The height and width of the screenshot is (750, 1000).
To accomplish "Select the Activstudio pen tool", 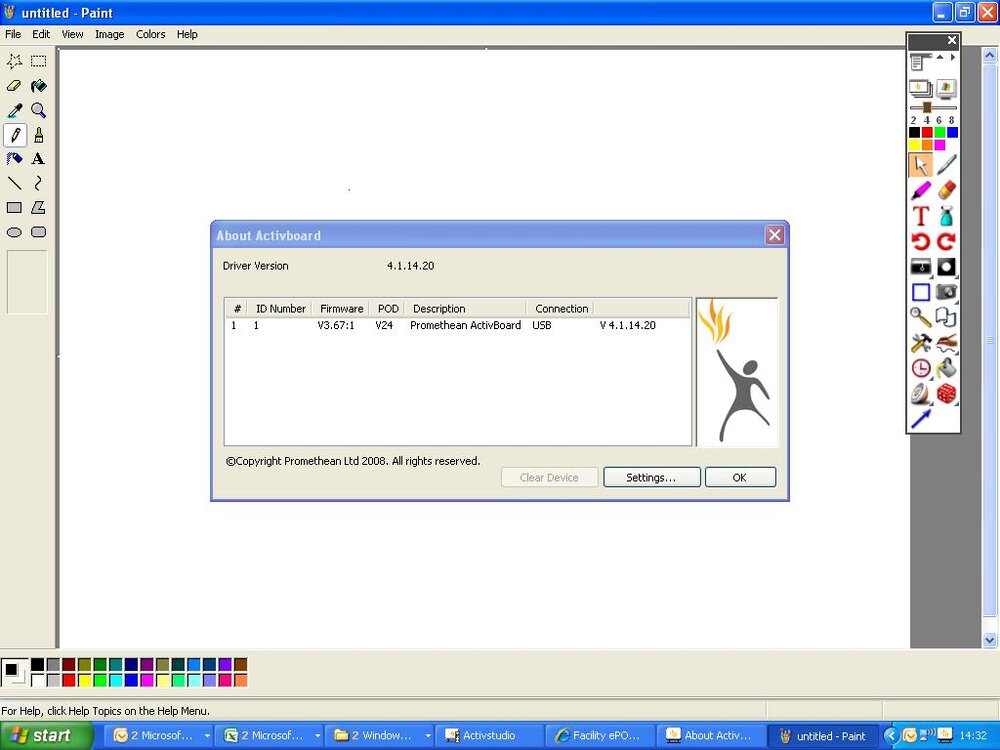I will click(946, 165).
